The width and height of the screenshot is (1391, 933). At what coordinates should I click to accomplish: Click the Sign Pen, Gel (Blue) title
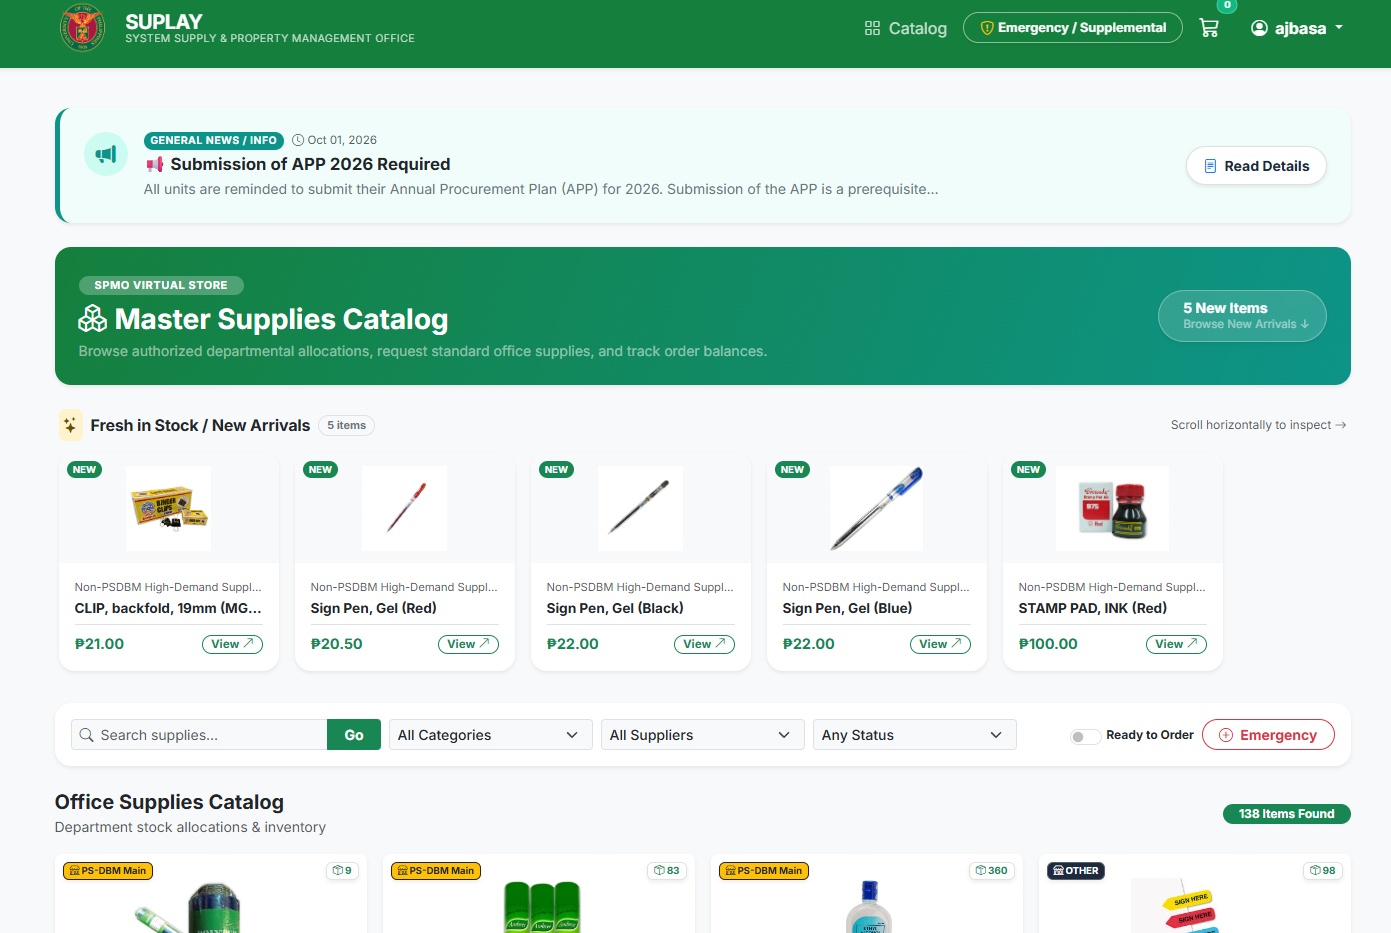(847, 608)
